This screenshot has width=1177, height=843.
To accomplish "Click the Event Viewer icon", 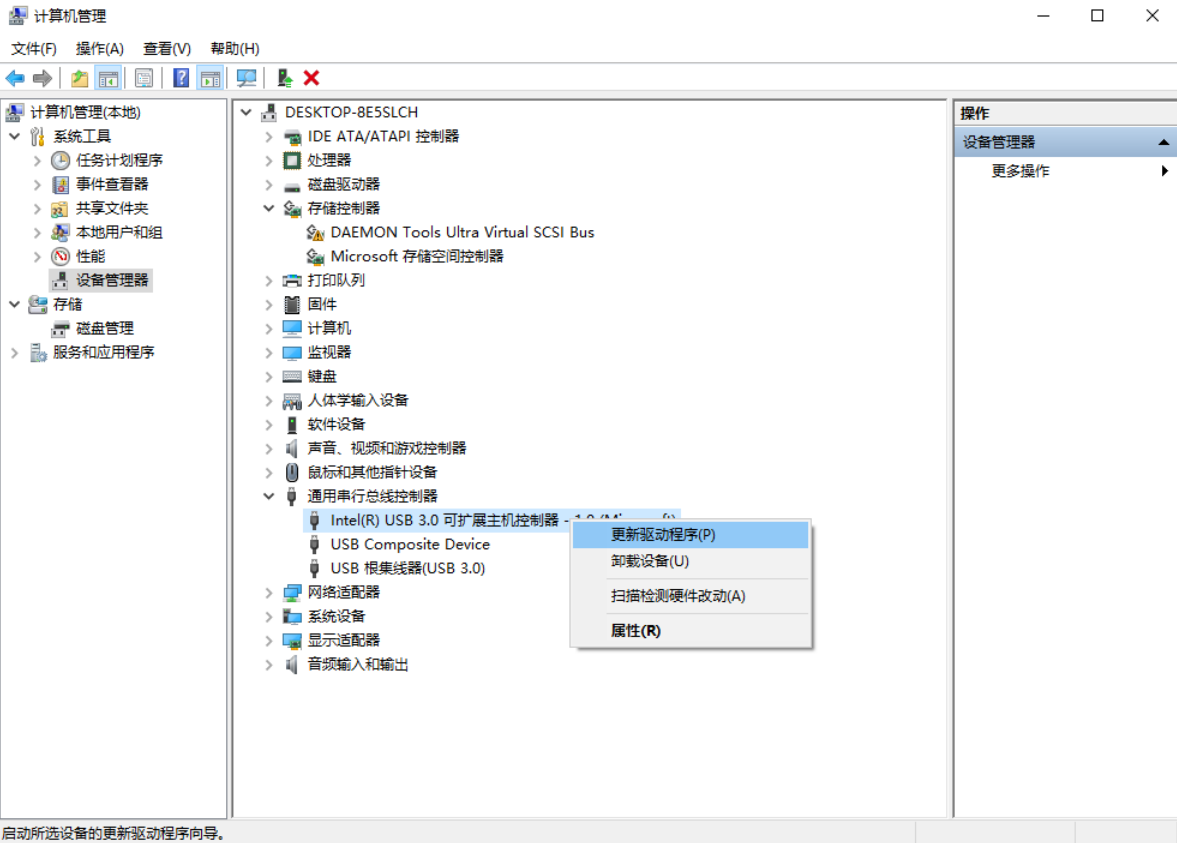I will pos(60,184).
